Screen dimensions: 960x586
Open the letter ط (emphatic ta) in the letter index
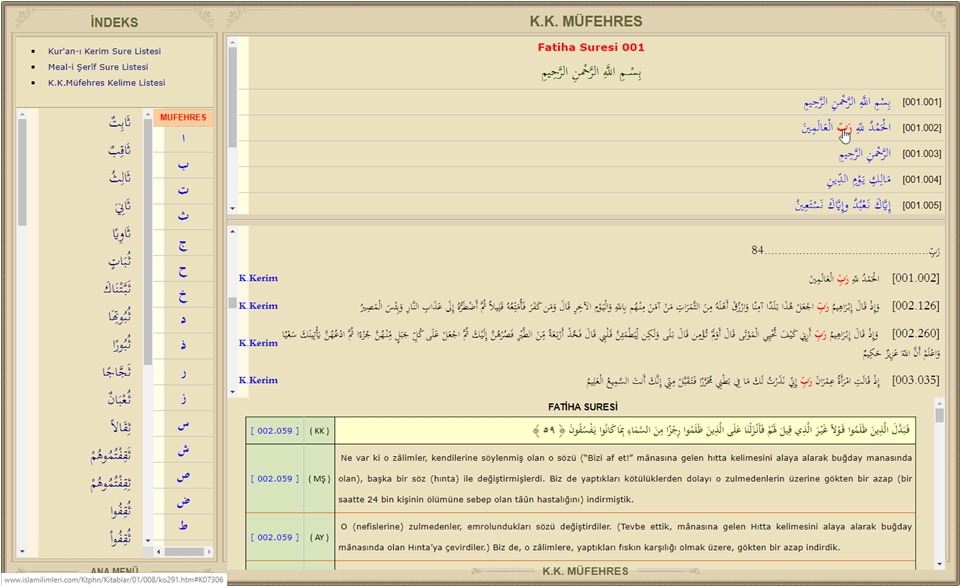[x=183, y=526]
